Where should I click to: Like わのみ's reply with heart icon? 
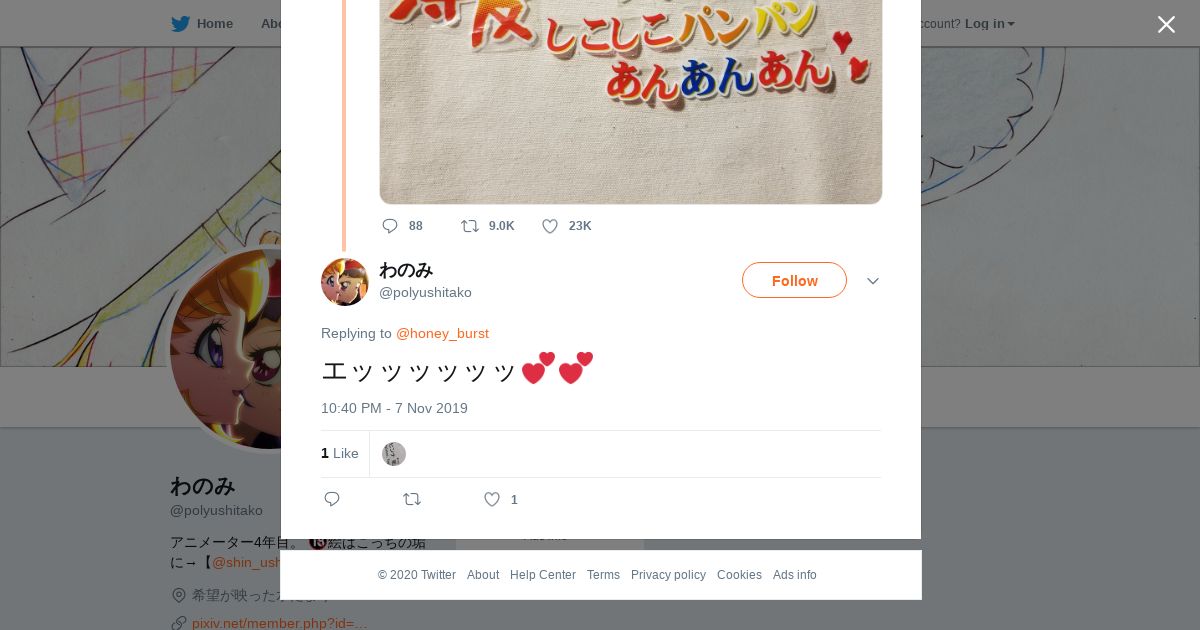click(492, 499)
